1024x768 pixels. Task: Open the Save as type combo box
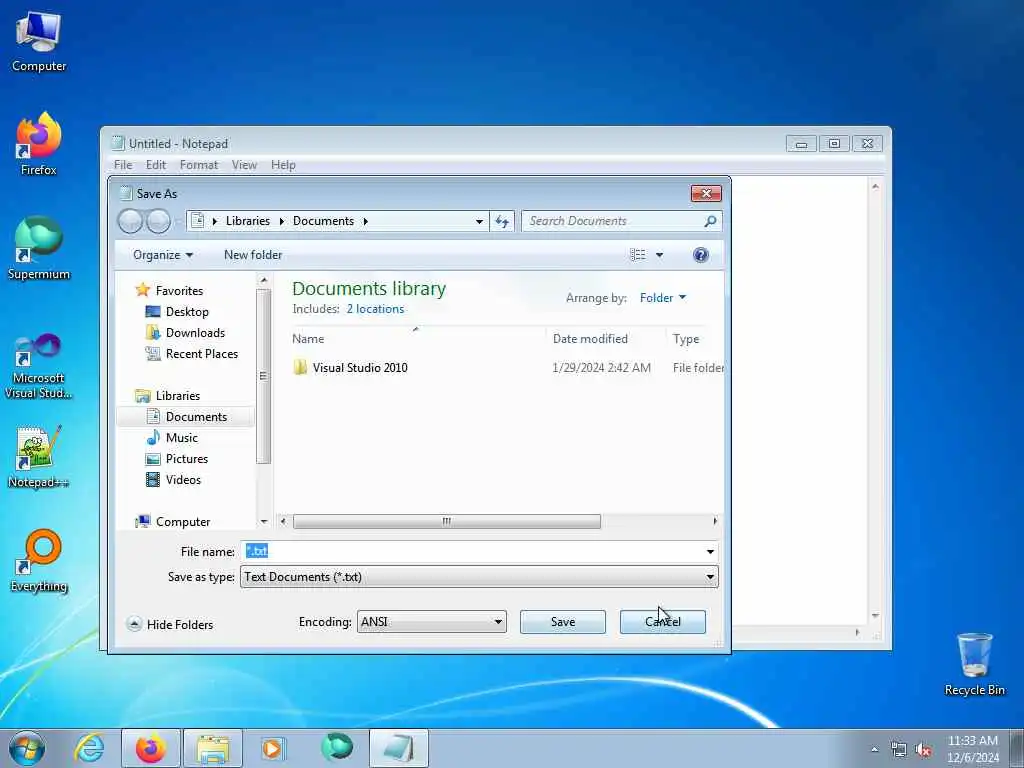(479, 577)
